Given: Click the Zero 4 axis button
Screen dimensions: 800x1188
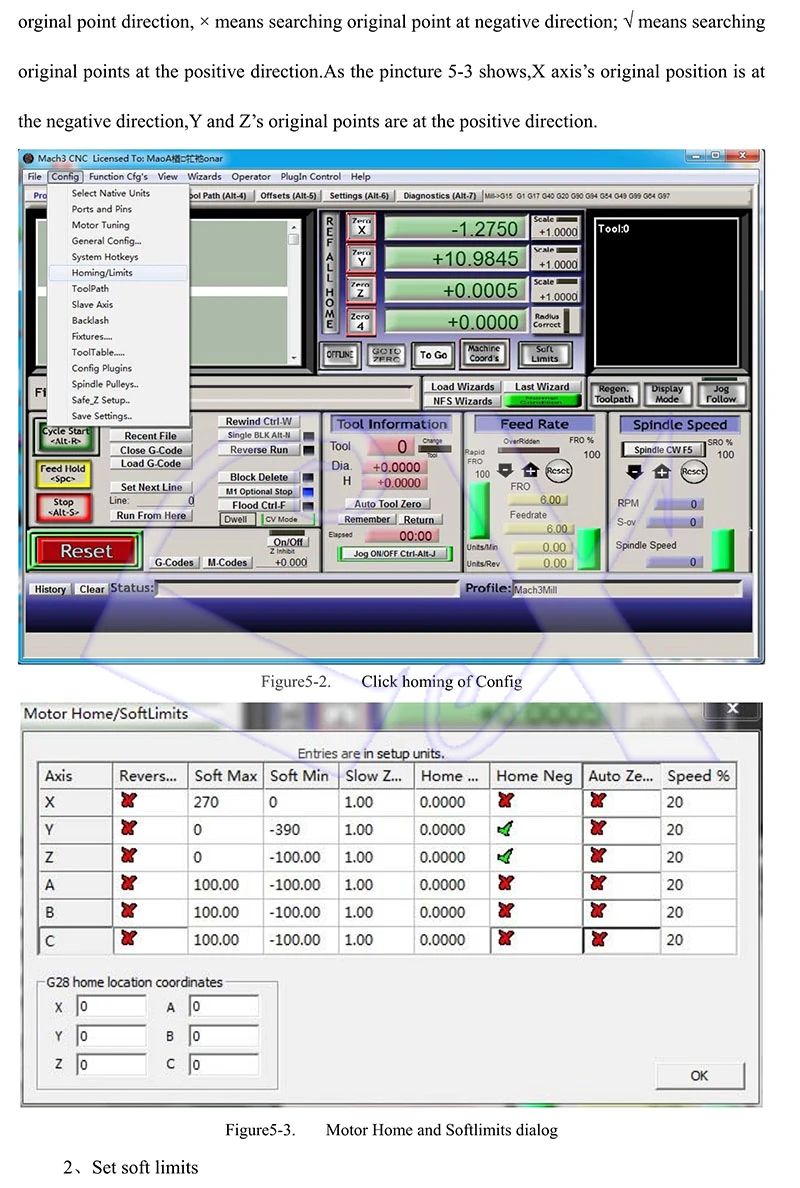Looking at the screenshot, I should (361, 322).
